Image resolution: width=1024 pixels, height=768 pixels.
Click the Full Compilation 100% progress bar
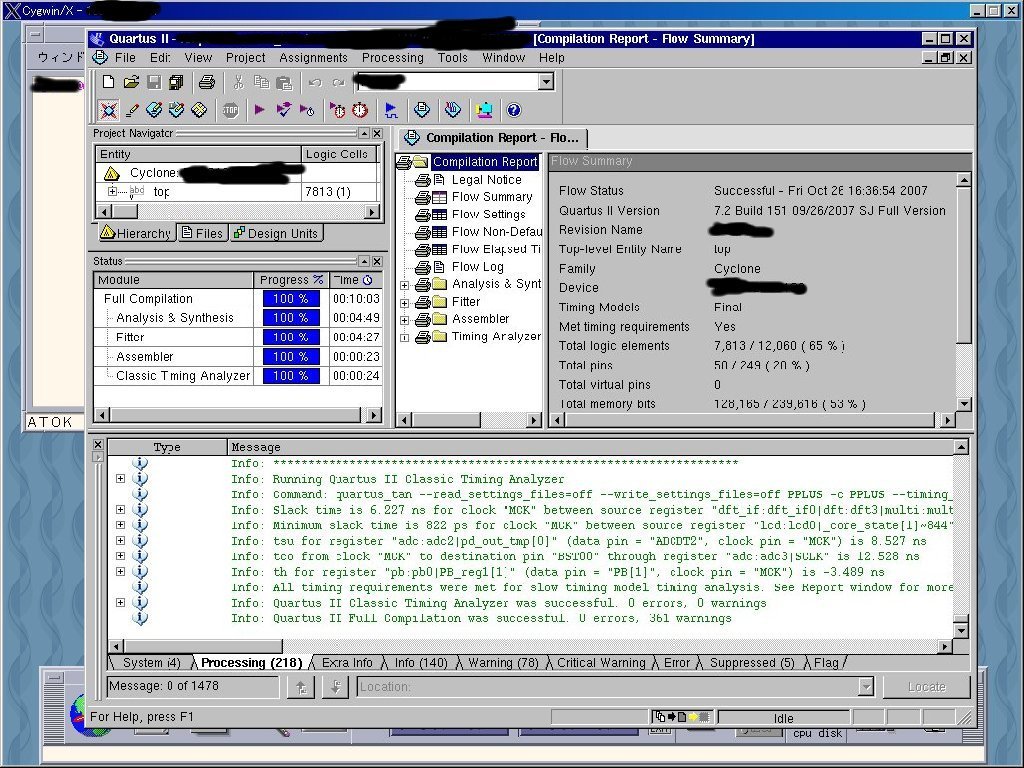pyautogui.click(x=291, y=298)
